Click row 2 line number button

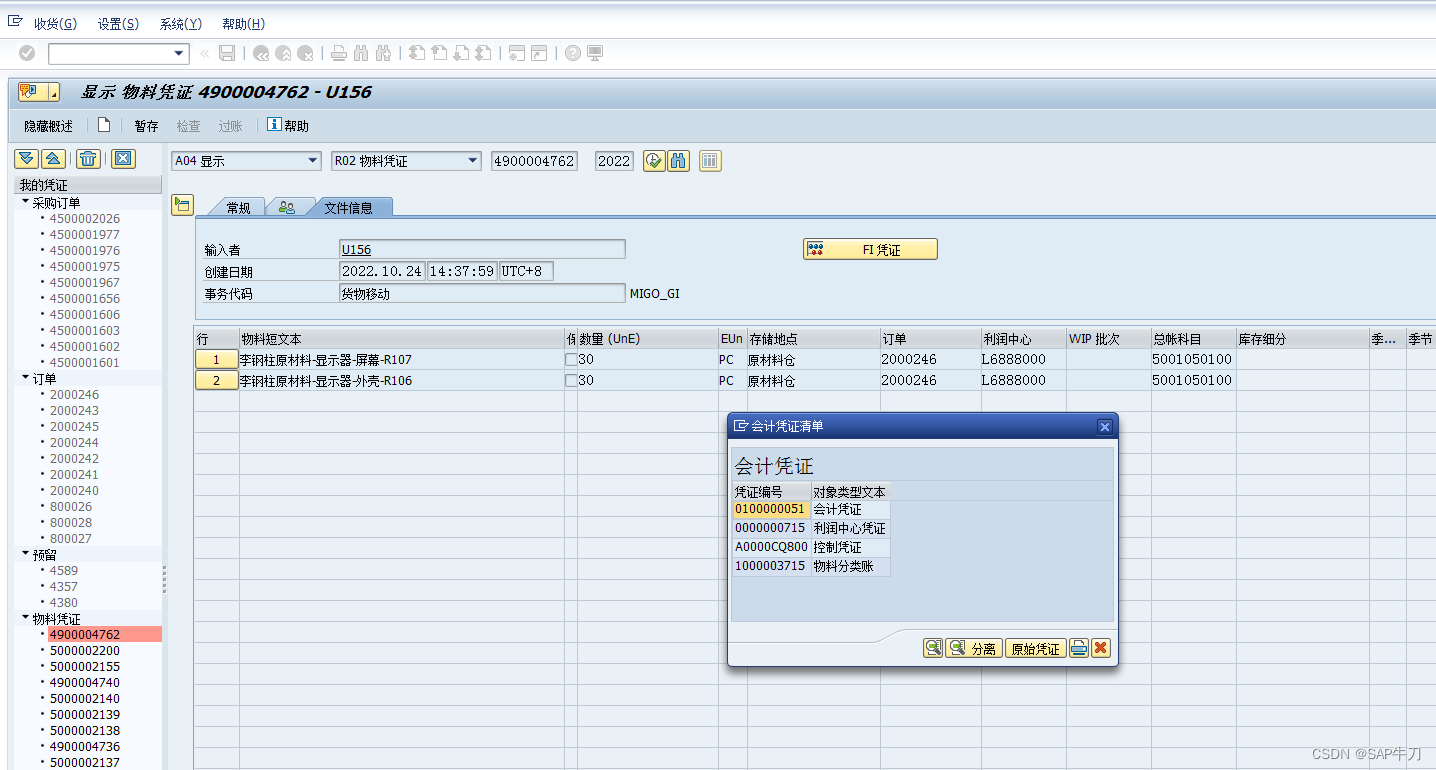[216, 380]
